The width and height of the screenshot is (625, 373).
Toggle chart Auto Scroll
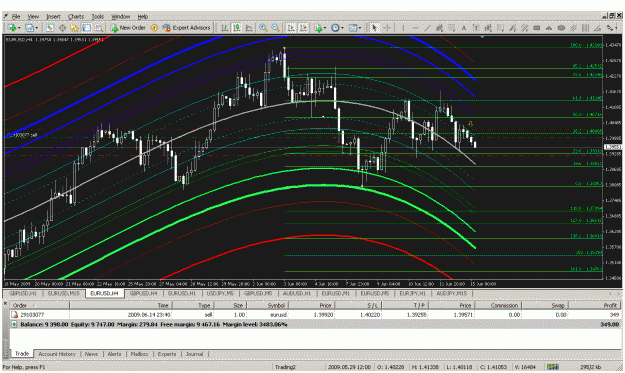tap(291, 27)
